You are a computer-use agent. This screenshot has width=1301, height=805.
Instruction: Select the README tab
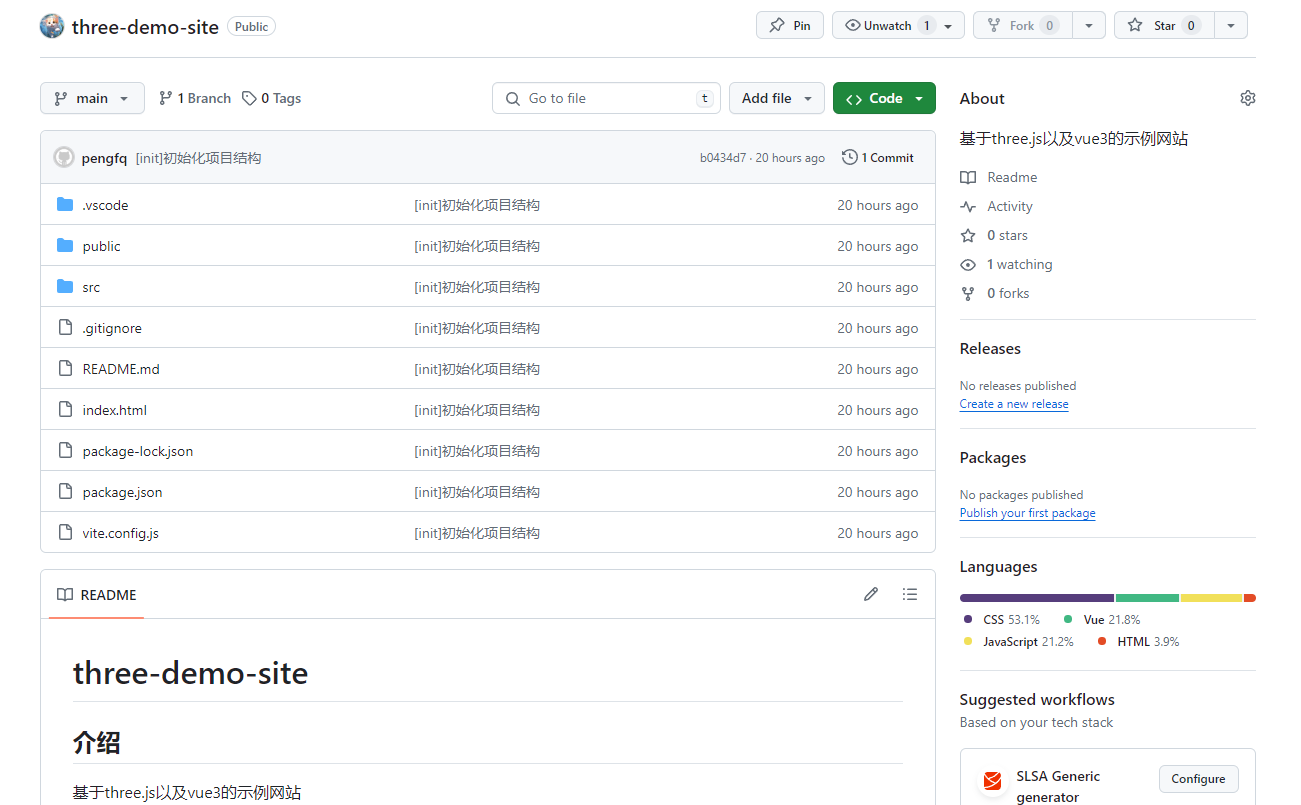pos(96,595)
